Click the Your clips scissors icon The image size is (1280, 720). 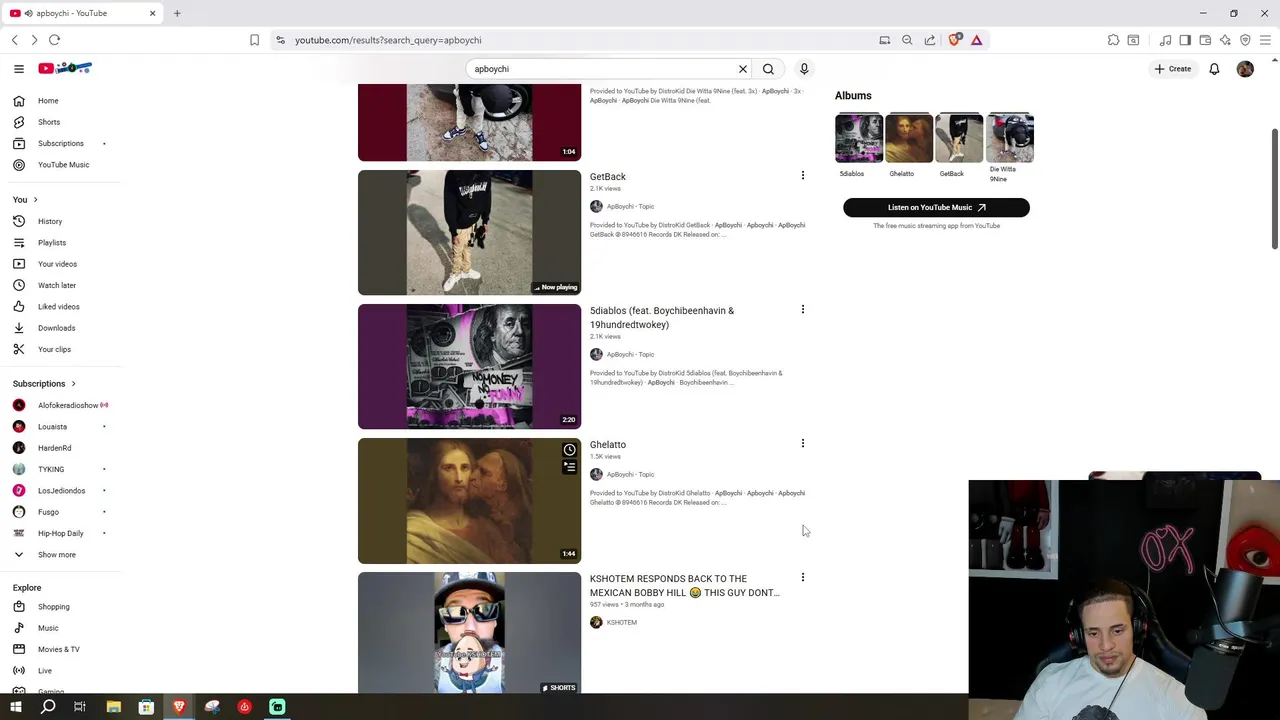coord(19,349)
